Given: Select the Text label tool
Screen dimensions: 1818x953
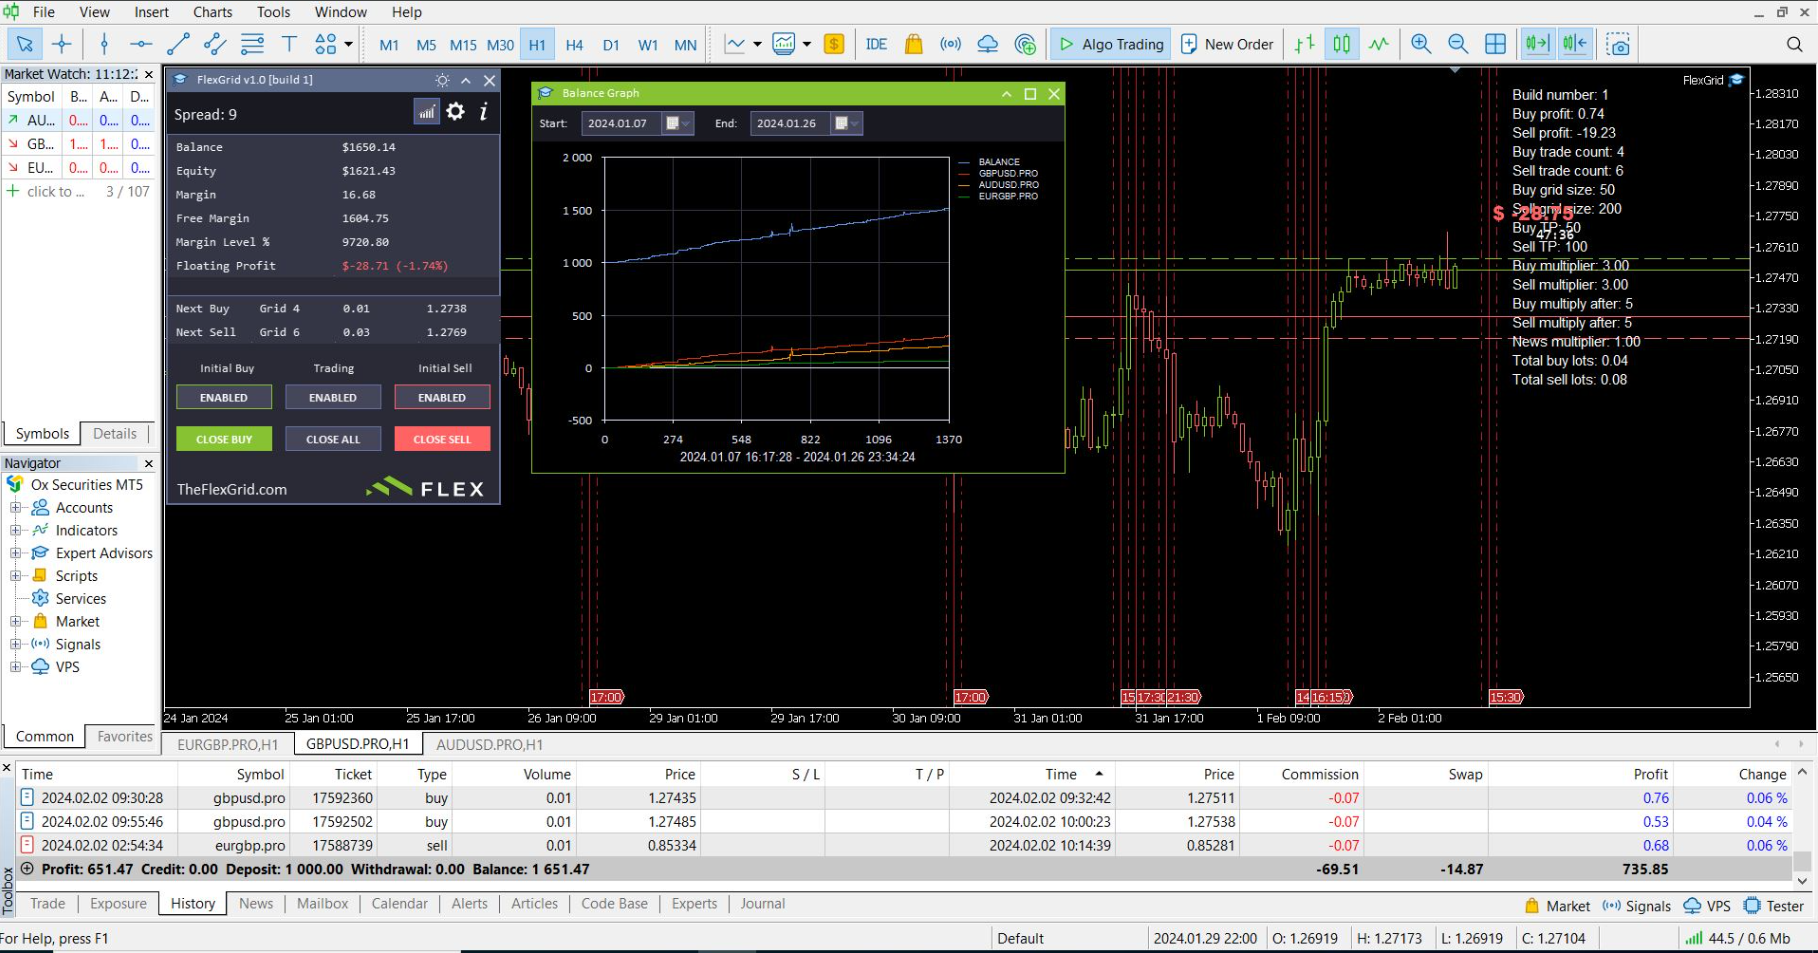Looking at the screenshot, I should tap(289, 44).
